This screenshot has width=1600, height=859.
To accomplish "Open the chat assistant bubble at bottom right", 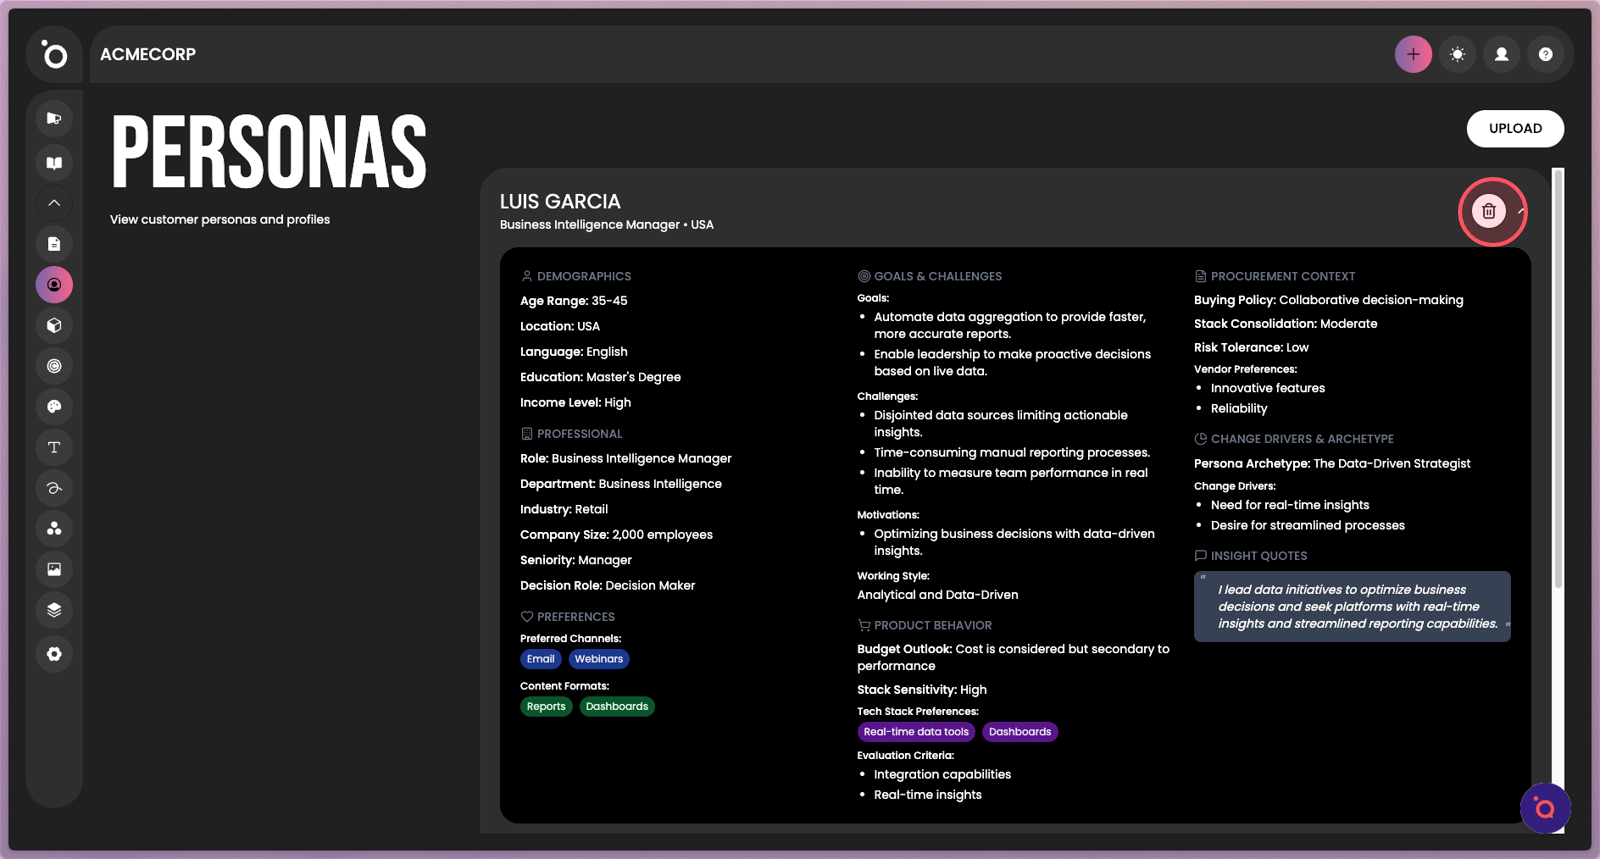I will click(1544, 808).
